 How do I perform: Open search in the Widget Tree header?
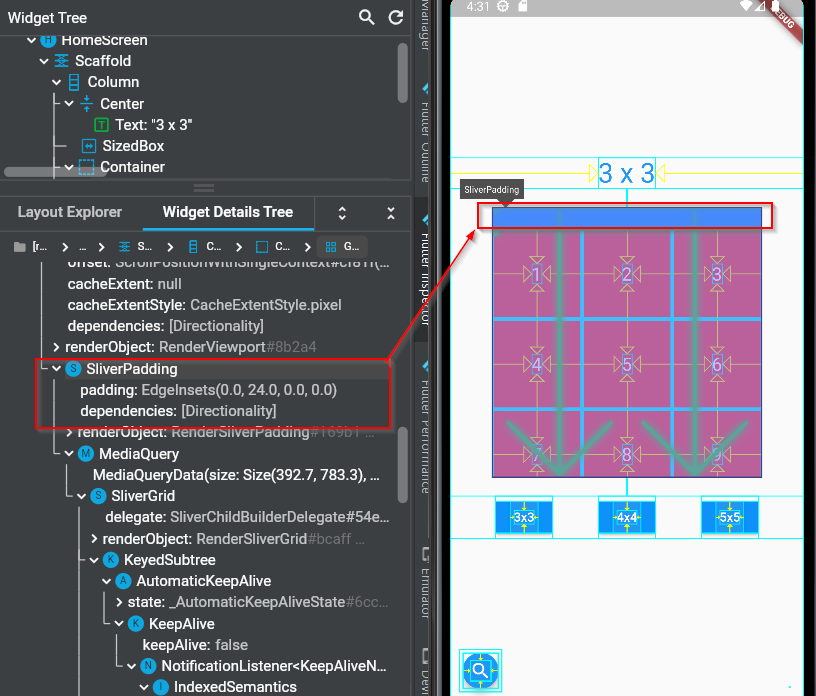click(366, 18)
